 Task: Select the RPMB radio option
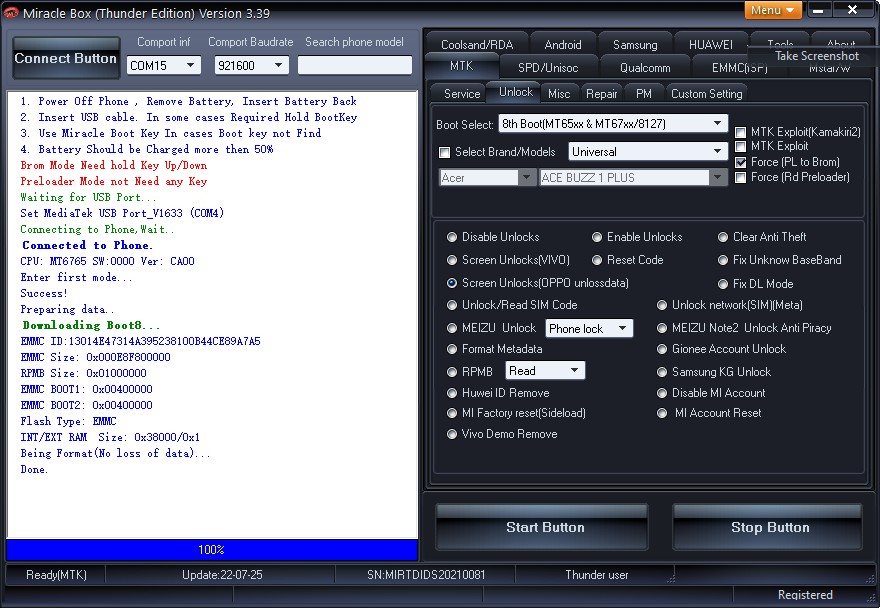click(x=452, y=372)
